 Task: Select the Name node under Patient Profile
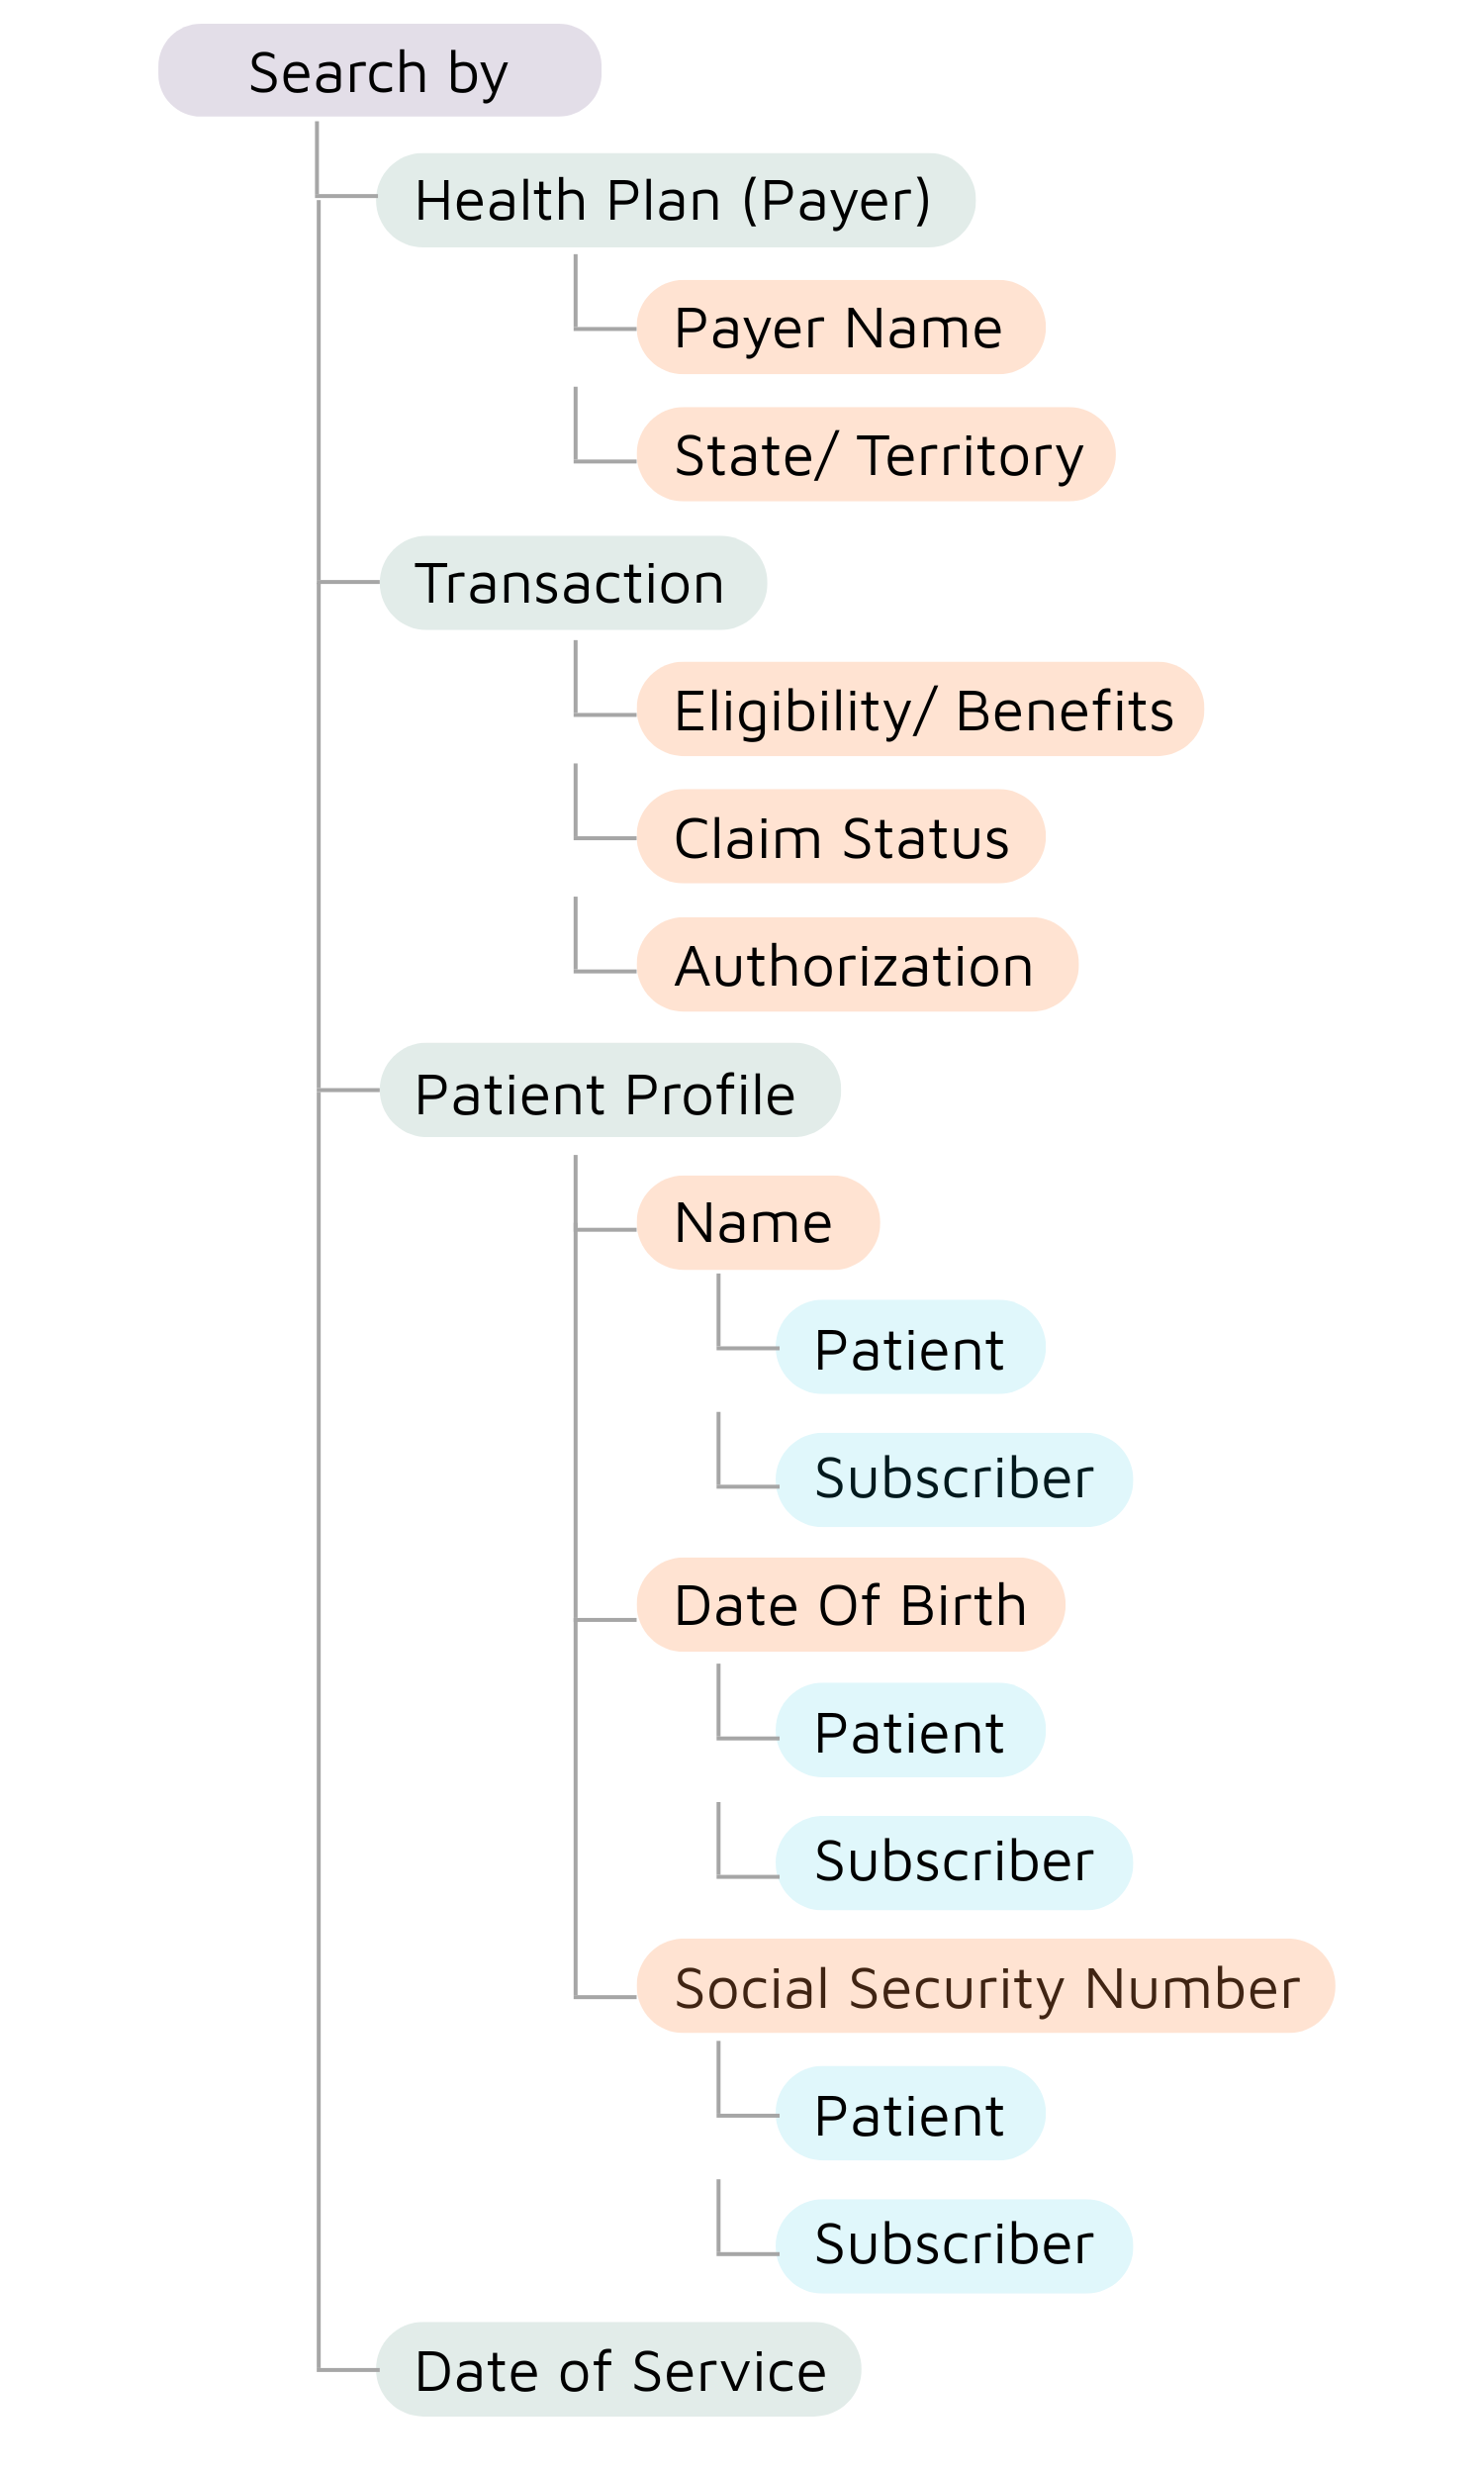coord(757,1222)
